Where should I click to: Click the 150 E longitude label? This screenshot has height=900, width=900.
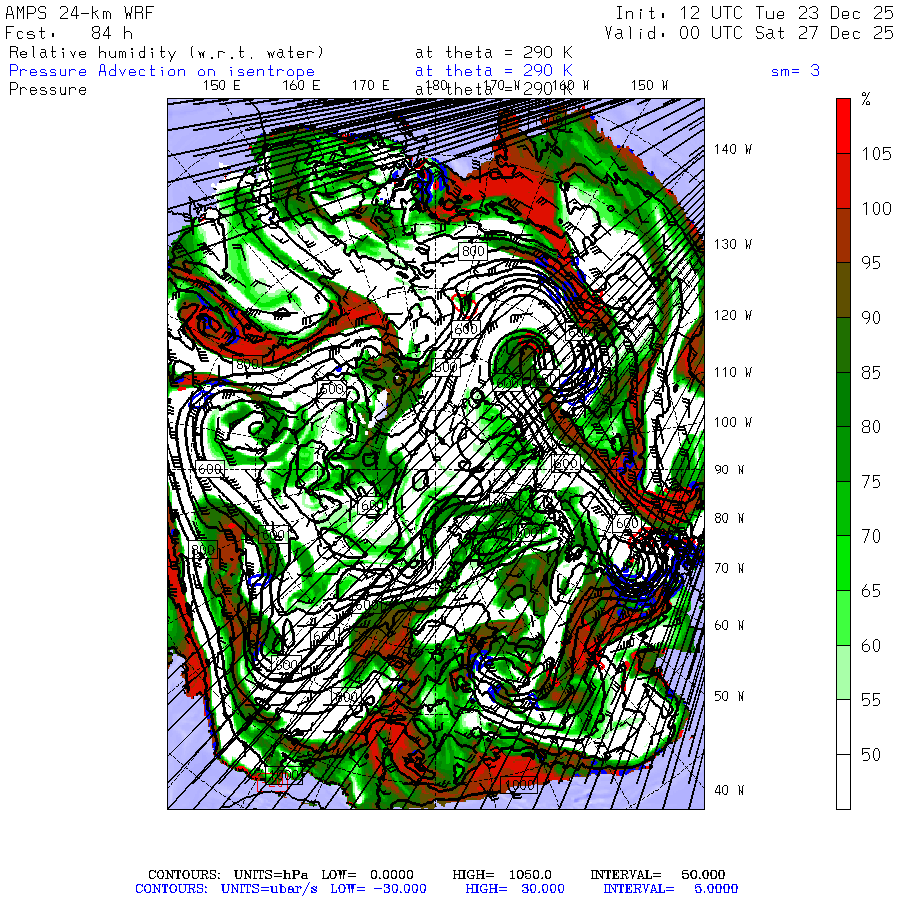(x=222, y=86)
